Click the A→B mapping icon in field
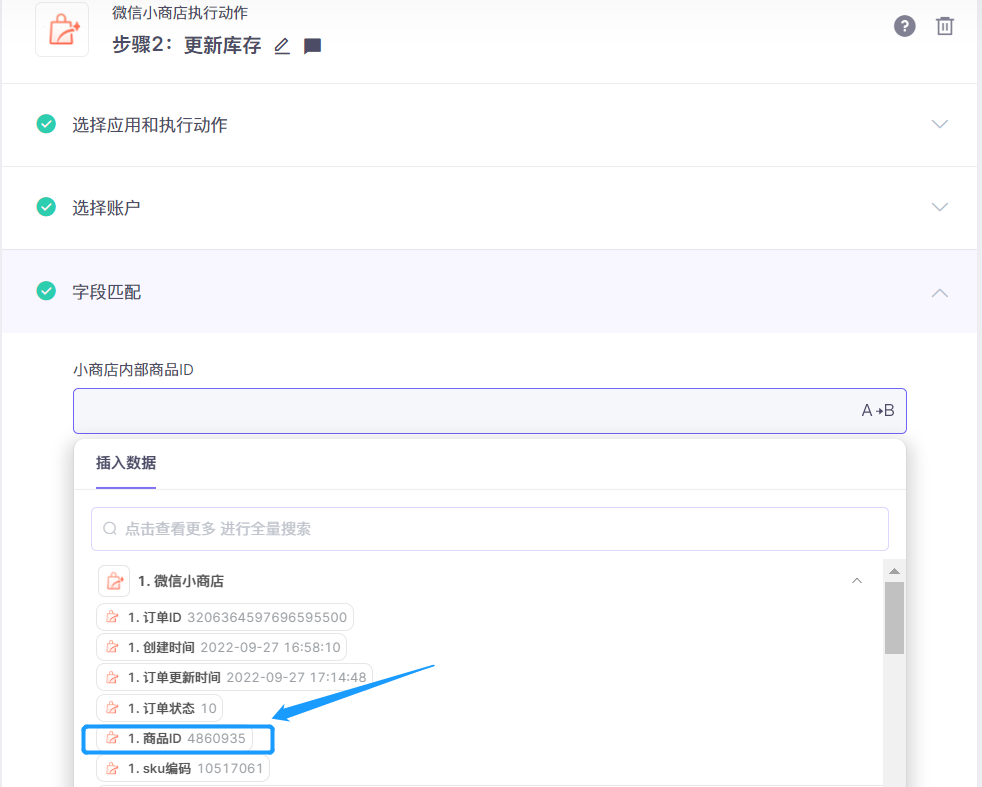This screenshot has width=982, height=787. click(x=877, y=410)
